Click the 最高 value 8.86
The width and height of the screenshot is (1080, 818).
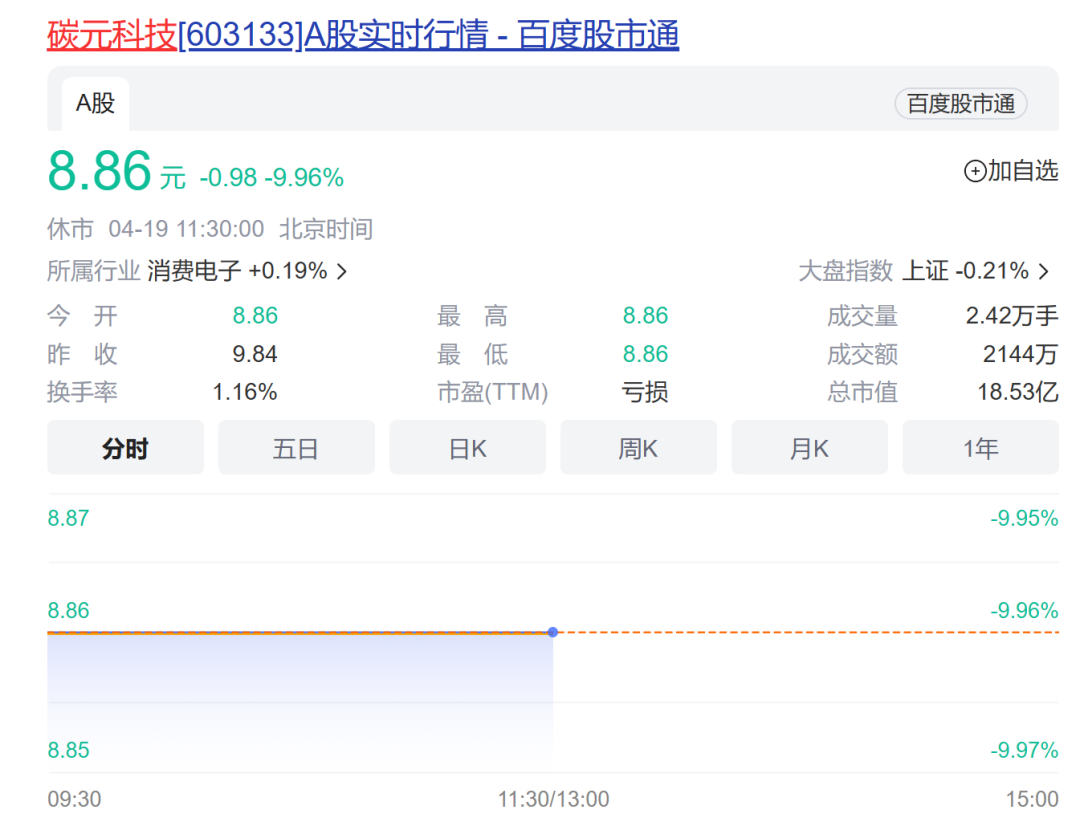tap(645, 315)
